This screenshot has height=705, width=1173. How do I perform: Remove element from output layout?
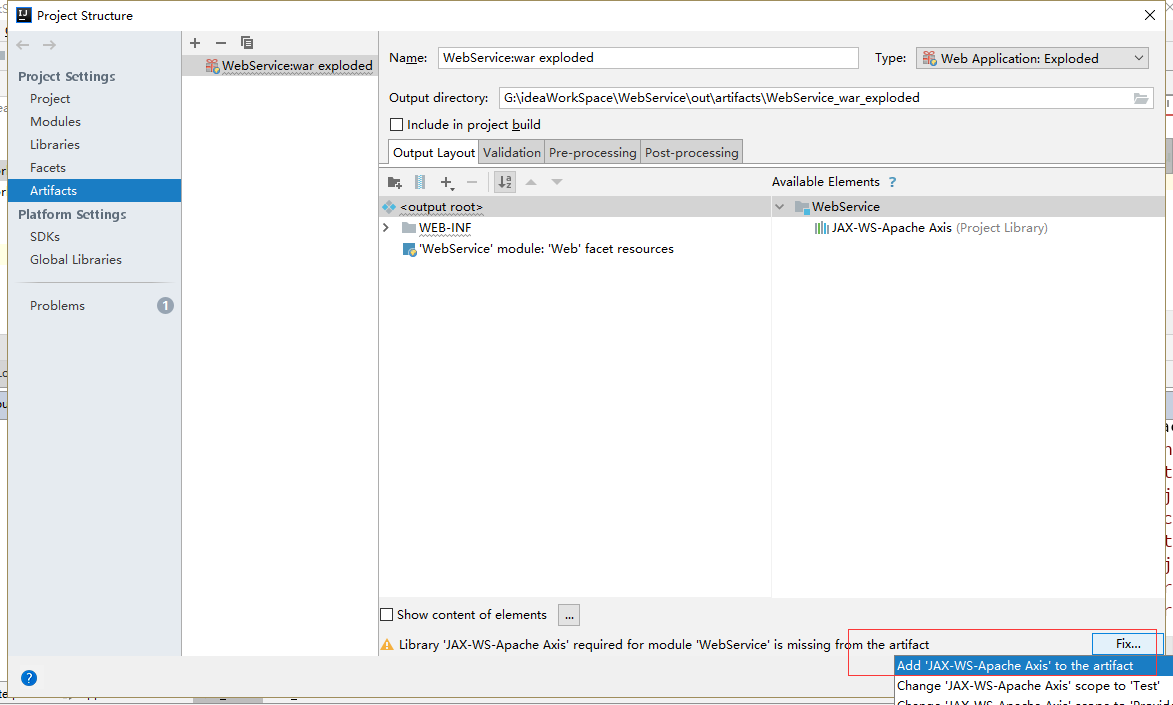coord(472,182)
